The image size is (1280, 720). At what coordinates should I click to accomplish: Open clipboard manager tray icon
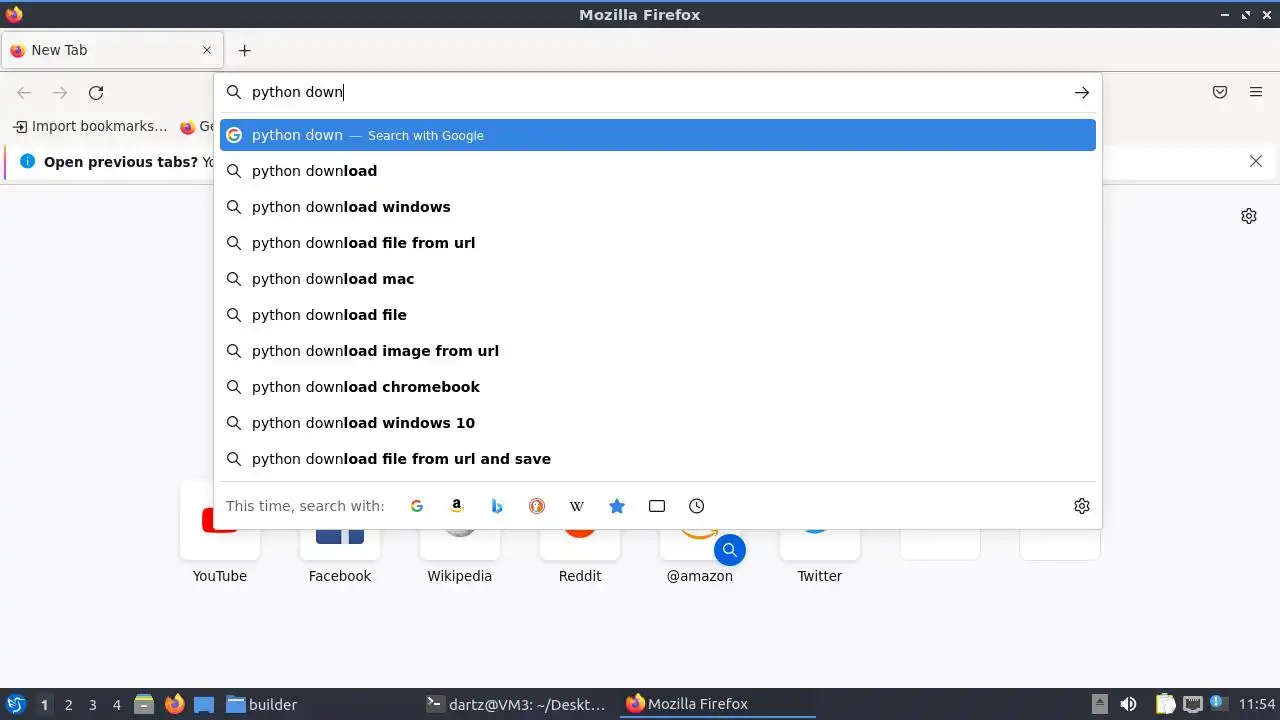(1165, 704)
